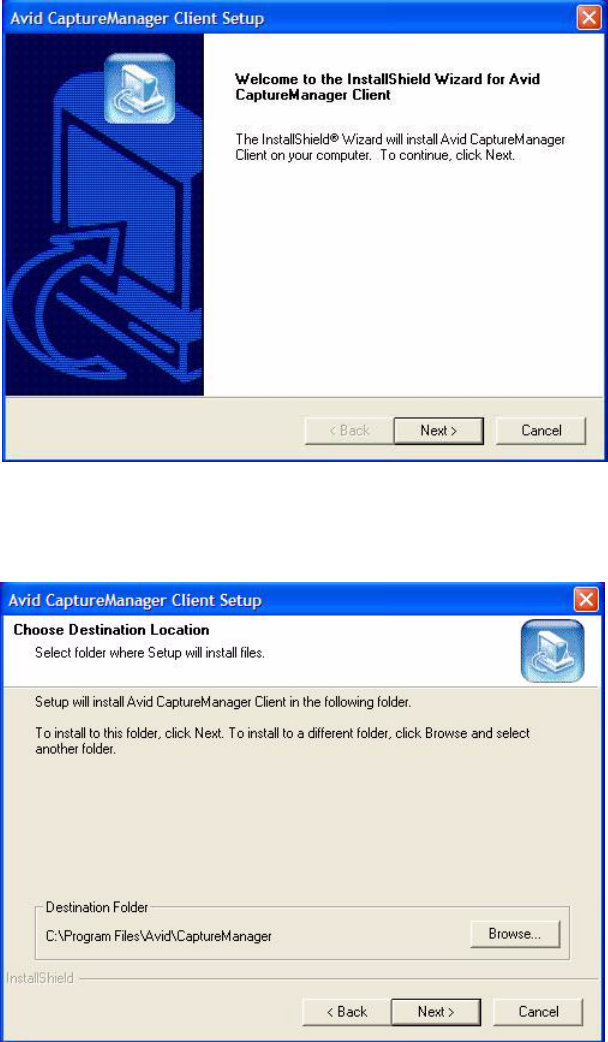Click the grayed-out Back button on Welcome page
The width and height of the screenshot is (608, 1042).
pyautogui.click(x=349, y=431)
